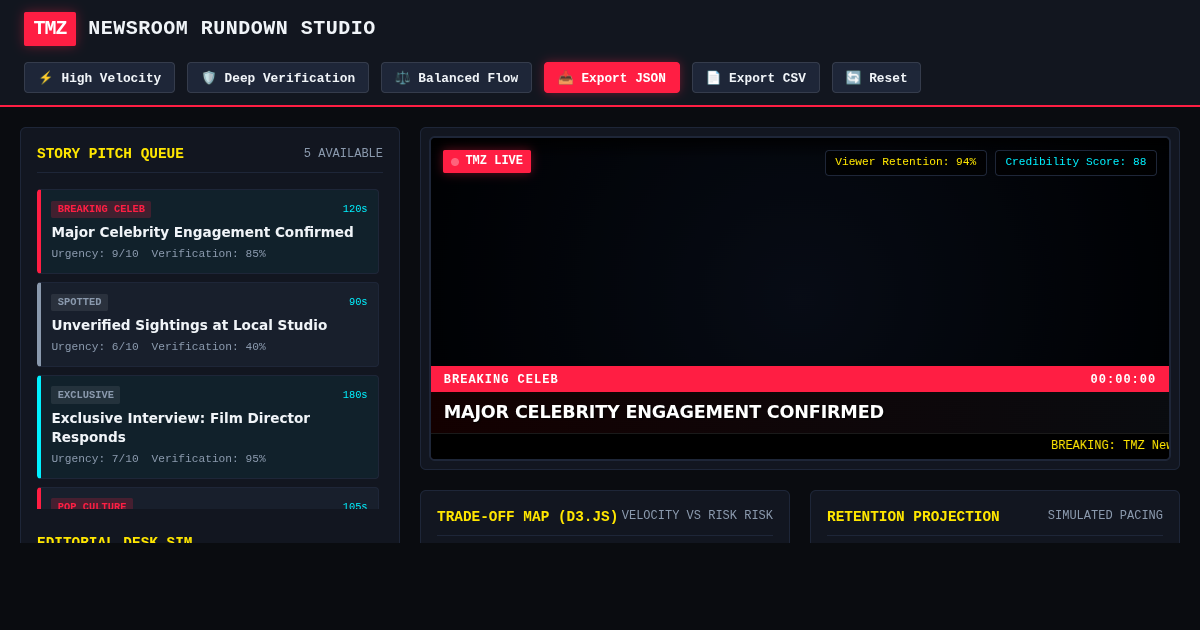Click the POP CULTURE category tag

point(92,504)
